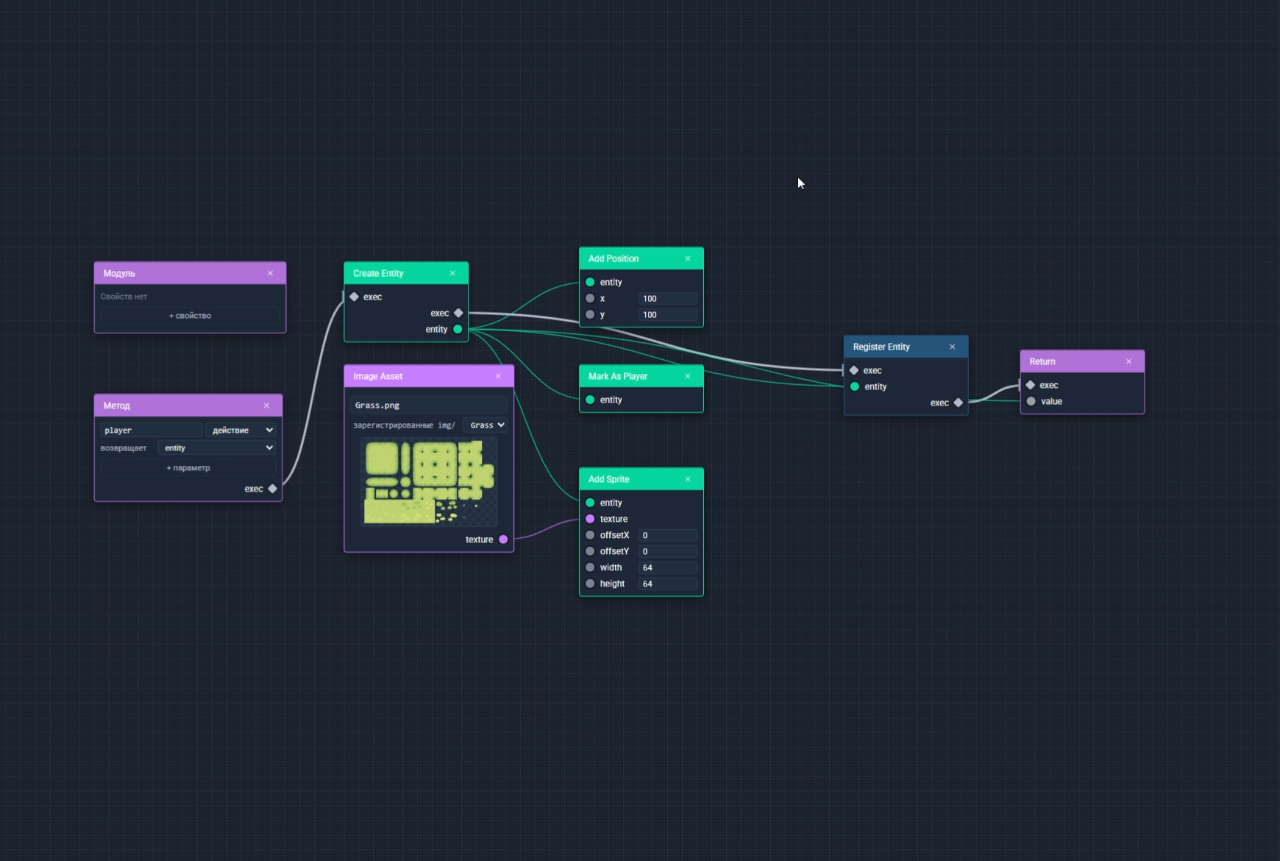
Task: Click the texture input pin on Add Sprite
Action: pyautogui.click(x=590, y=519)
